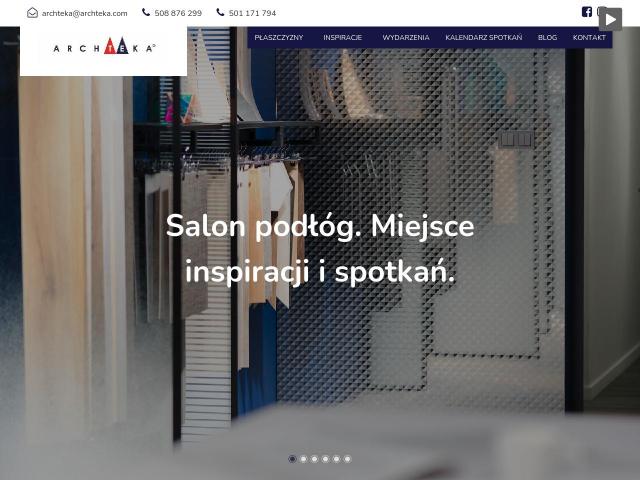The image size is (640, 480).
Task: Click the Archteka logo
Action: click(x=104, y=47)
